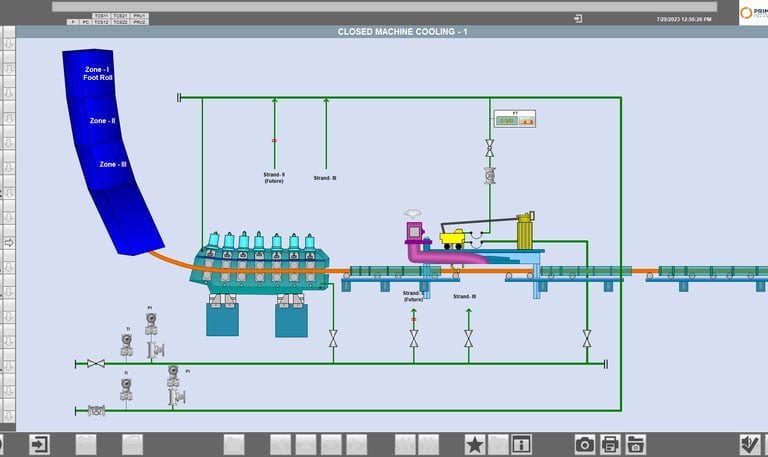Click the long gray alarm bar at top
Viewport: 768px width, 457px height.
(x=384, y=6)
